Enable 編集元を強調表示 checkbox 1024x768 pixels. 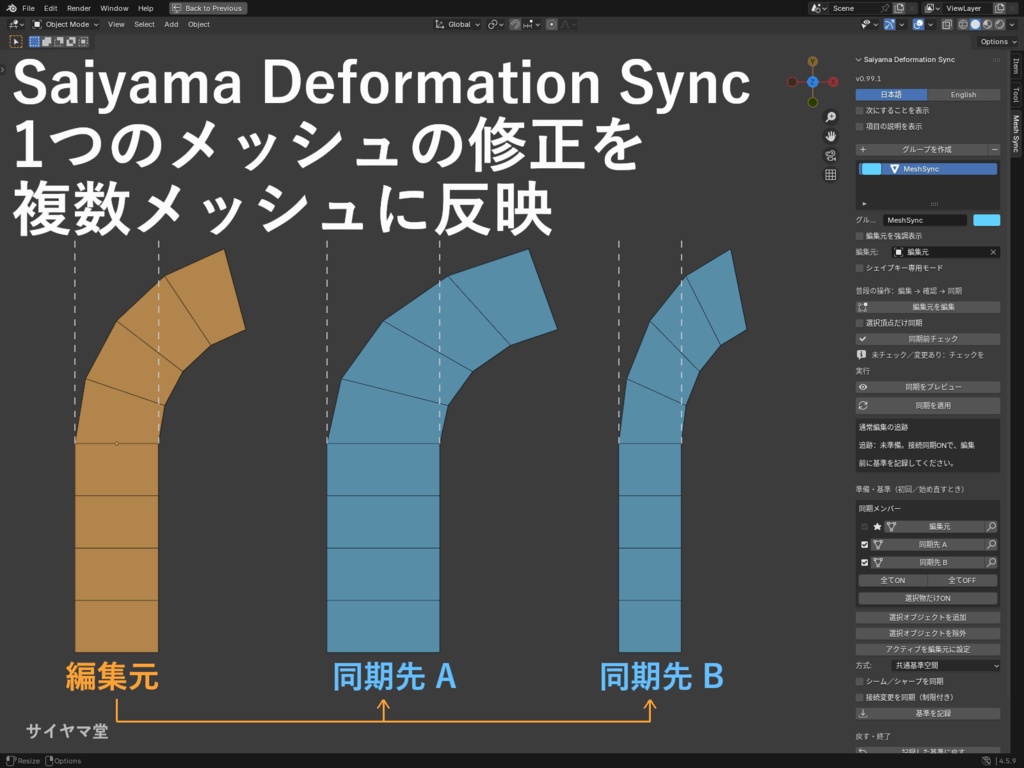coord(860,236)
